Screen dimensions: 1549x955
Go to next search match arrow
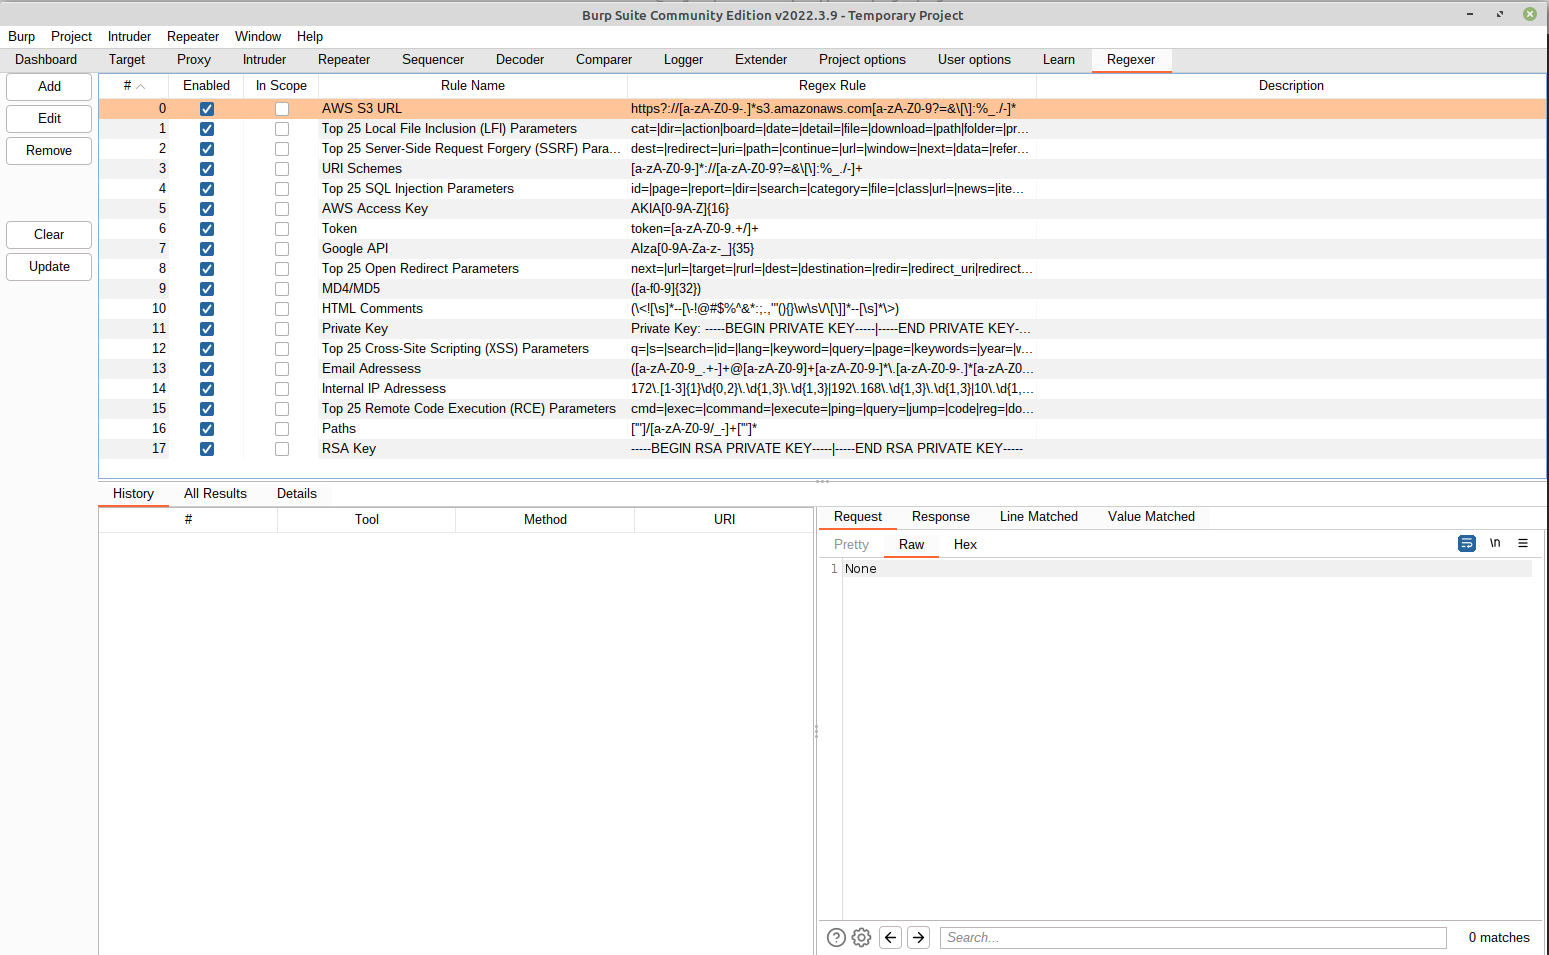tap(918, 937)
